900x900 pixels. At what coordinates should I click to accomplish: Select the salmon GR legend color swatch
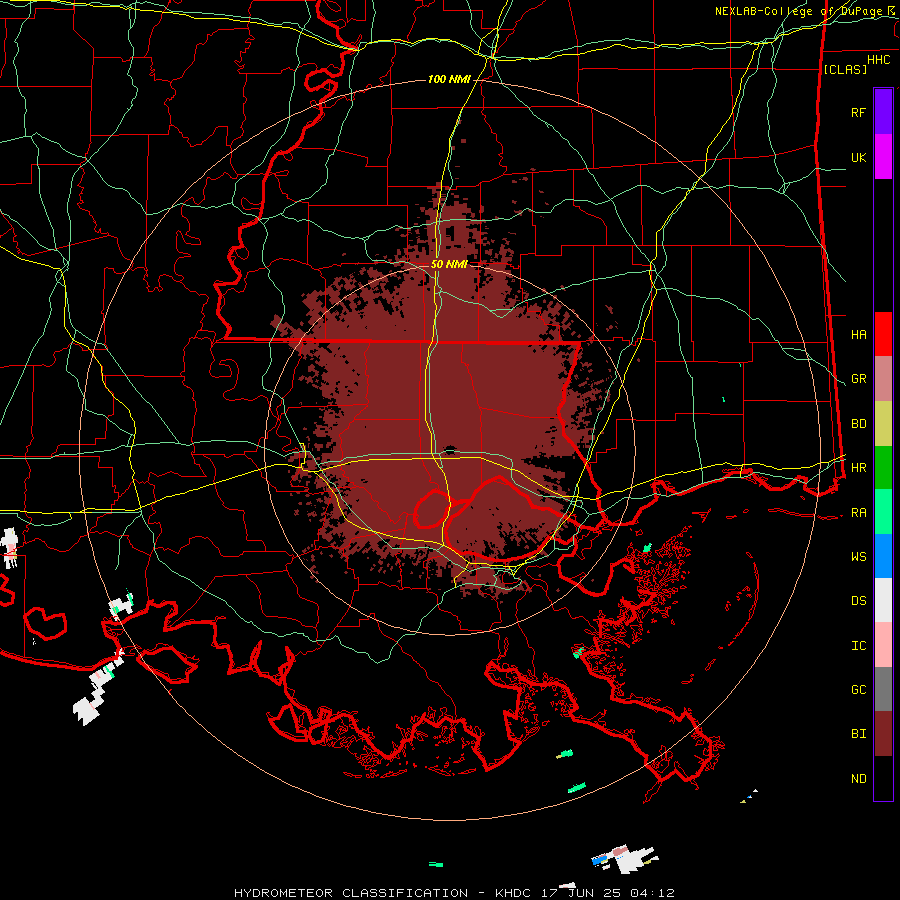point(883,379)
